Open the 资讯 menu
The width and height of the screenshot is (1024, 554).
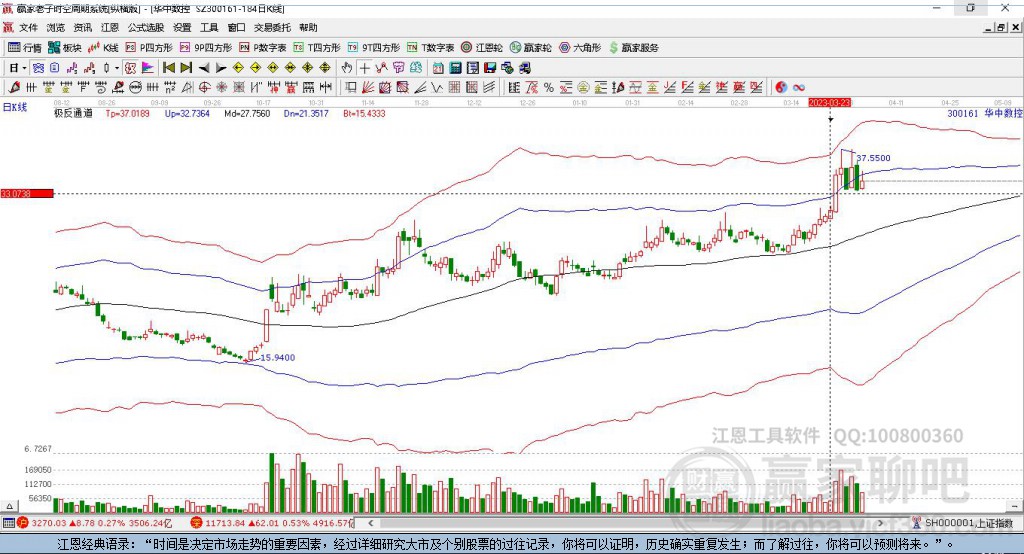(83, 27)
